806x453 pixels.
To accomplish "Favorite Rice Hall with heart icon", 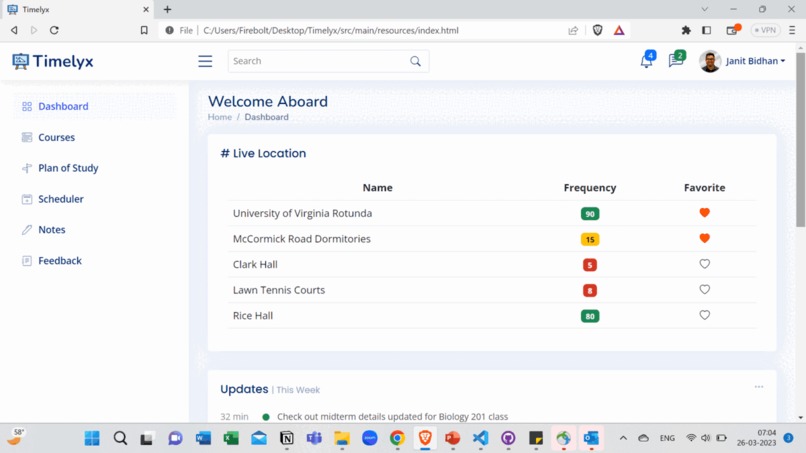I will 704,315.
